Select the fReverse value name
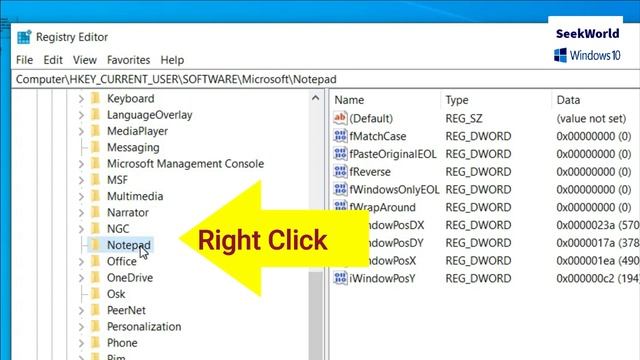Viewport: 640px width, 360px height. (x=370, y=171)
